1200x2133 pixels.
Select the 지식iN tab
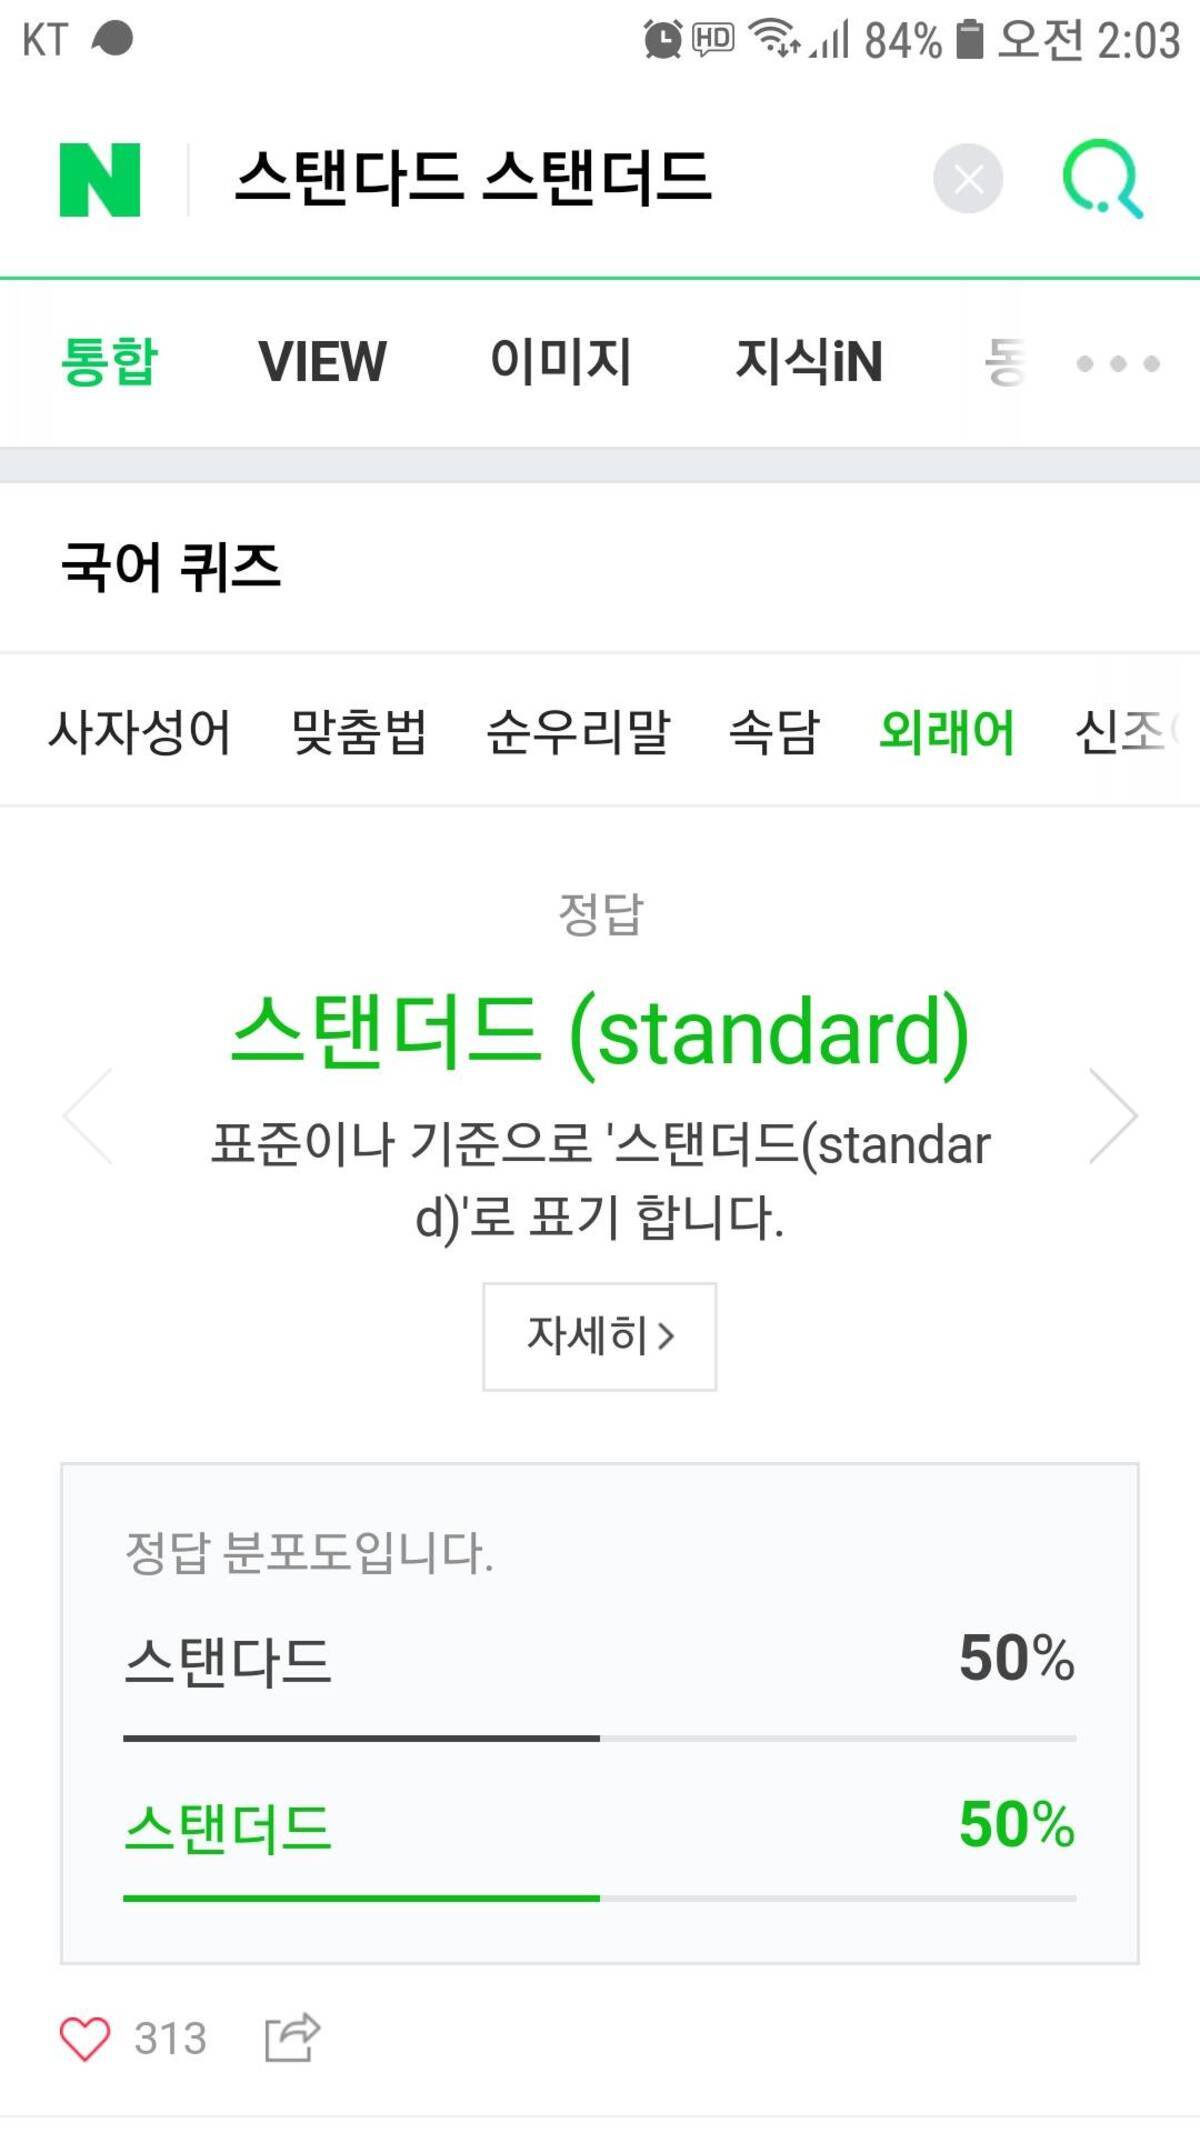coord(808,362)
